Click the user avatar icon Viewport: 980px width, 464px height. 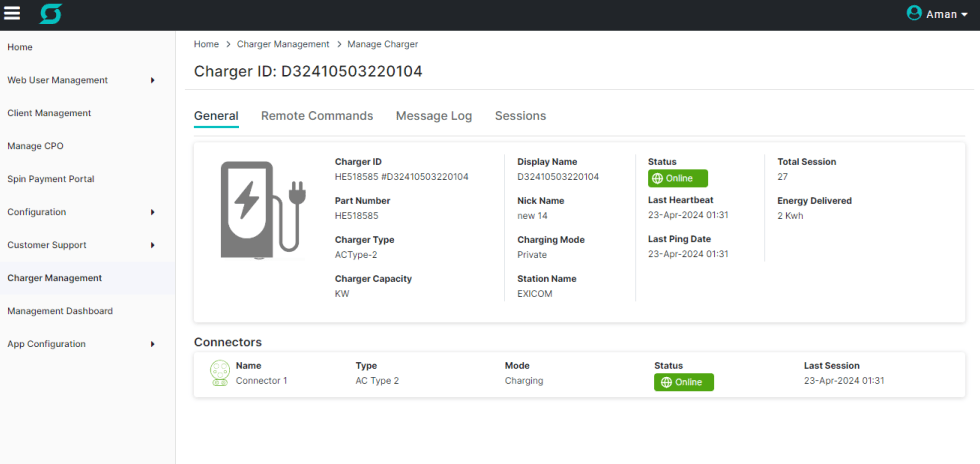click(914, 13)
